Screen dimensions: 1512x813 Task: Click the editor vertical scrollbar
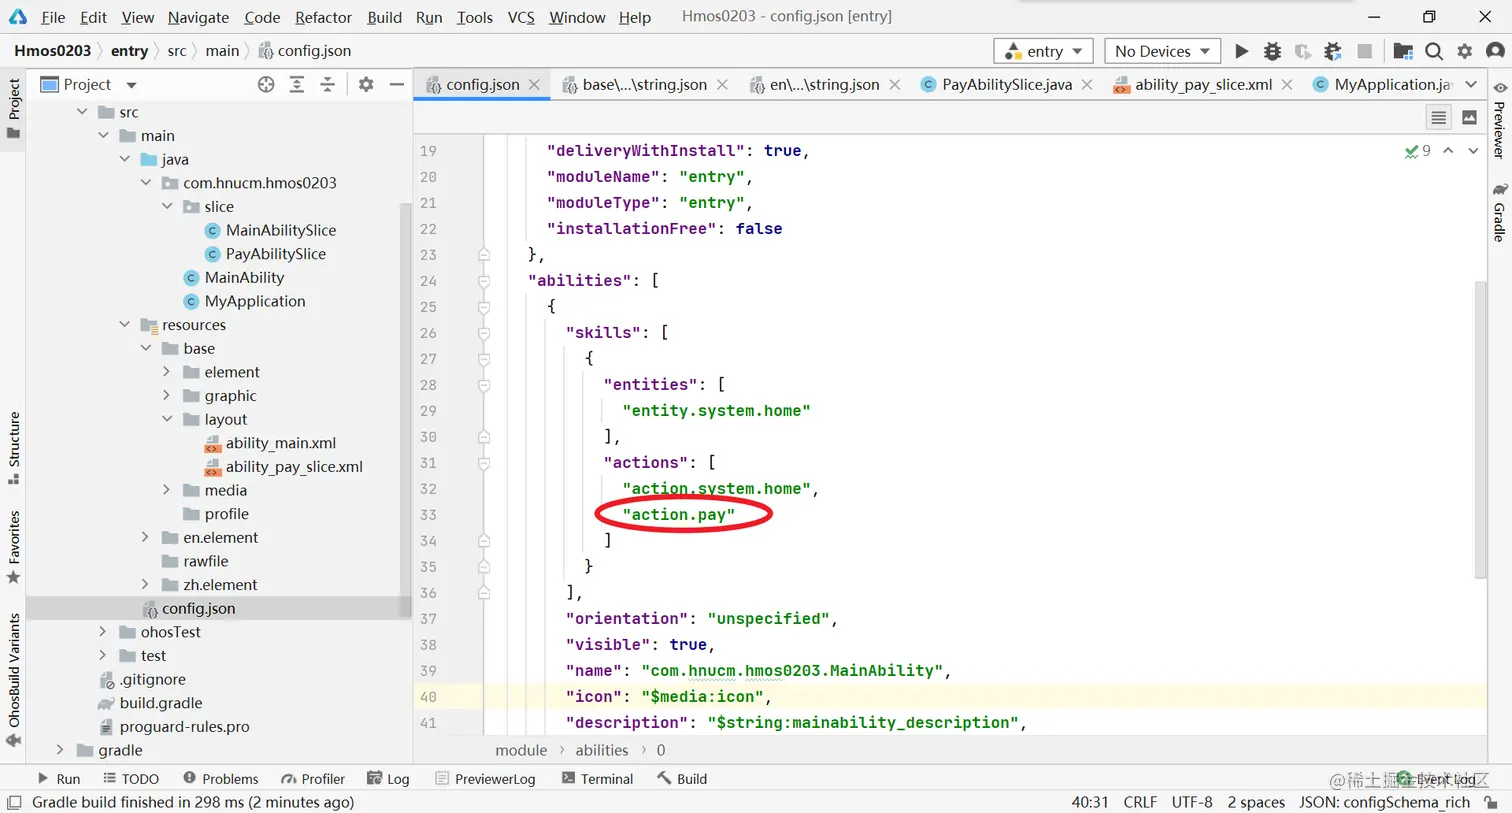tap(1481, 430)
